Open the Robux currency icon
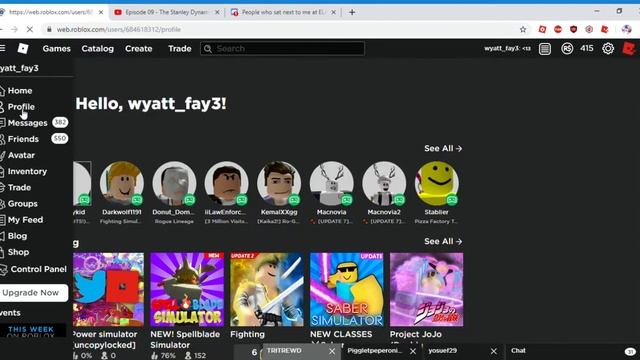Image resolution: width=640 pixels, height=360 pixels. coord(567,49)
